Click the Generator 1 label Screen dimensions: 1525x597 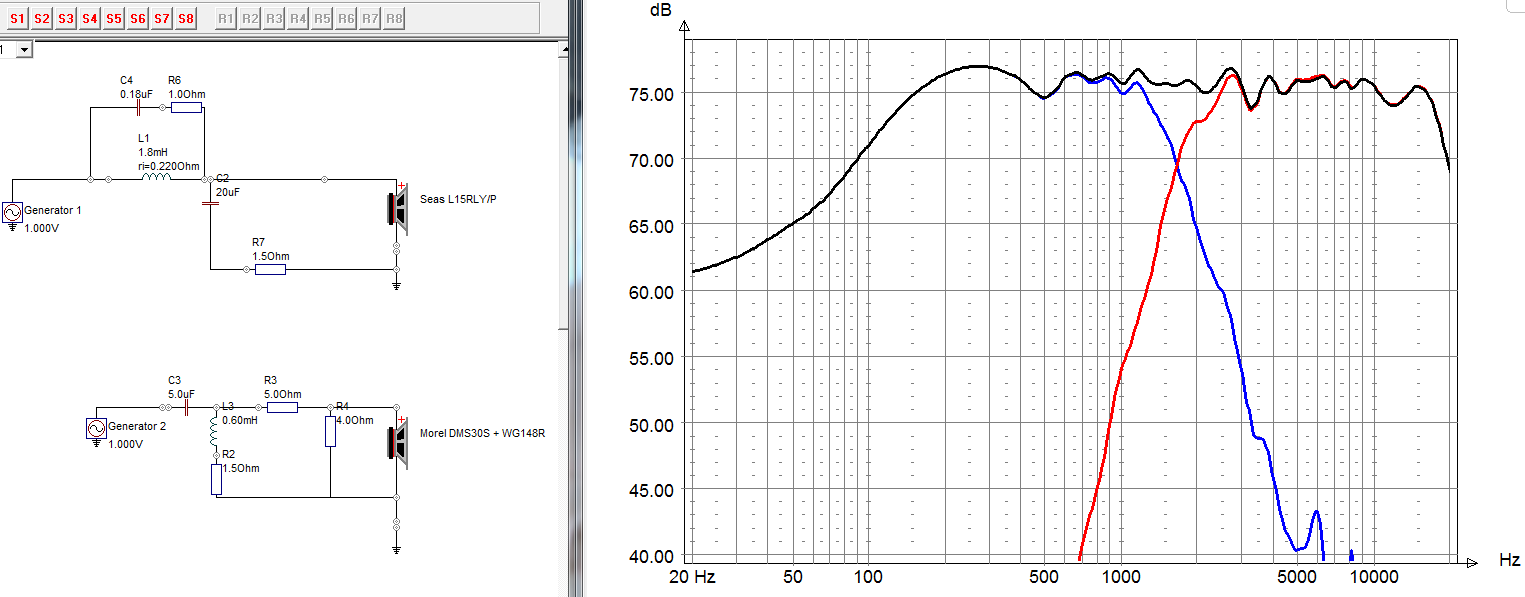coord(53,211)
